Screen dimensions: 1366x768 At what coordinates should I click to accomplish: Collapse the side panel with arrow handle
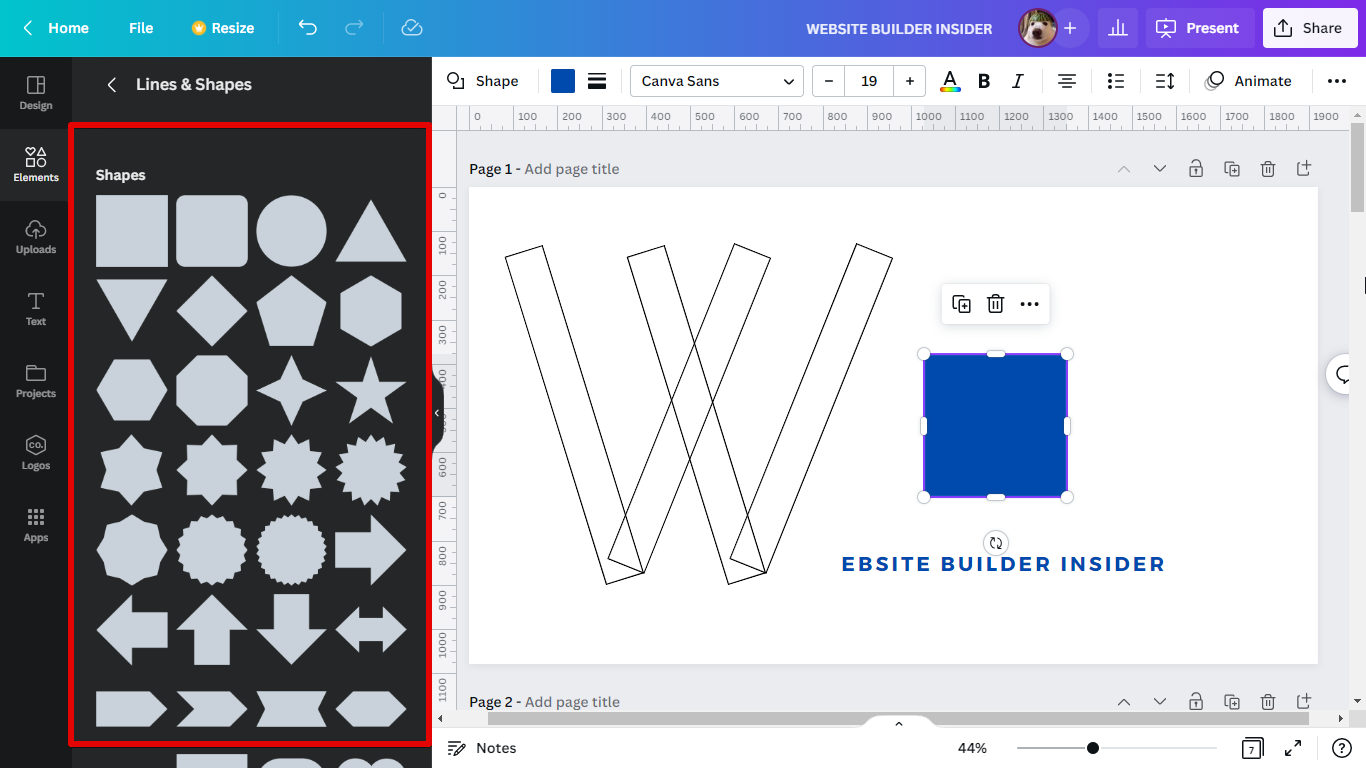(x=437, y=412)
